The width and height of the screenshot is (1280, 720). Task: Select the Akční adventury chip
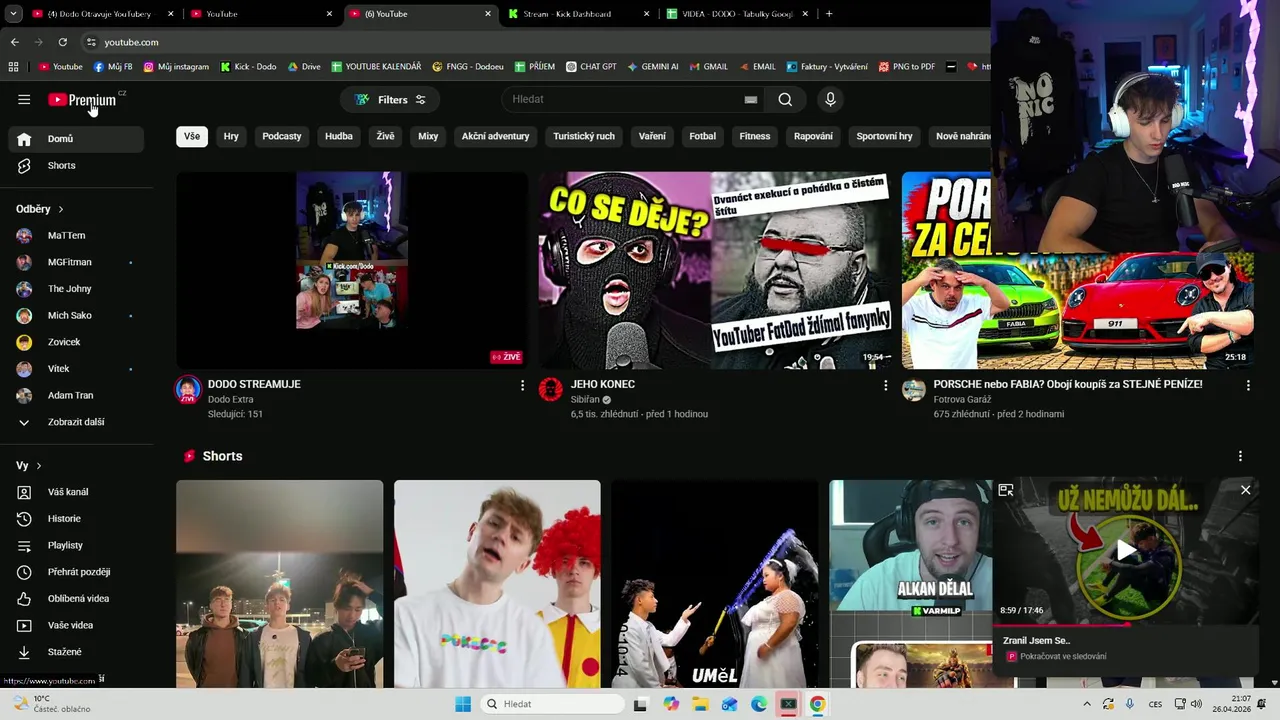[x=495, y=136]
